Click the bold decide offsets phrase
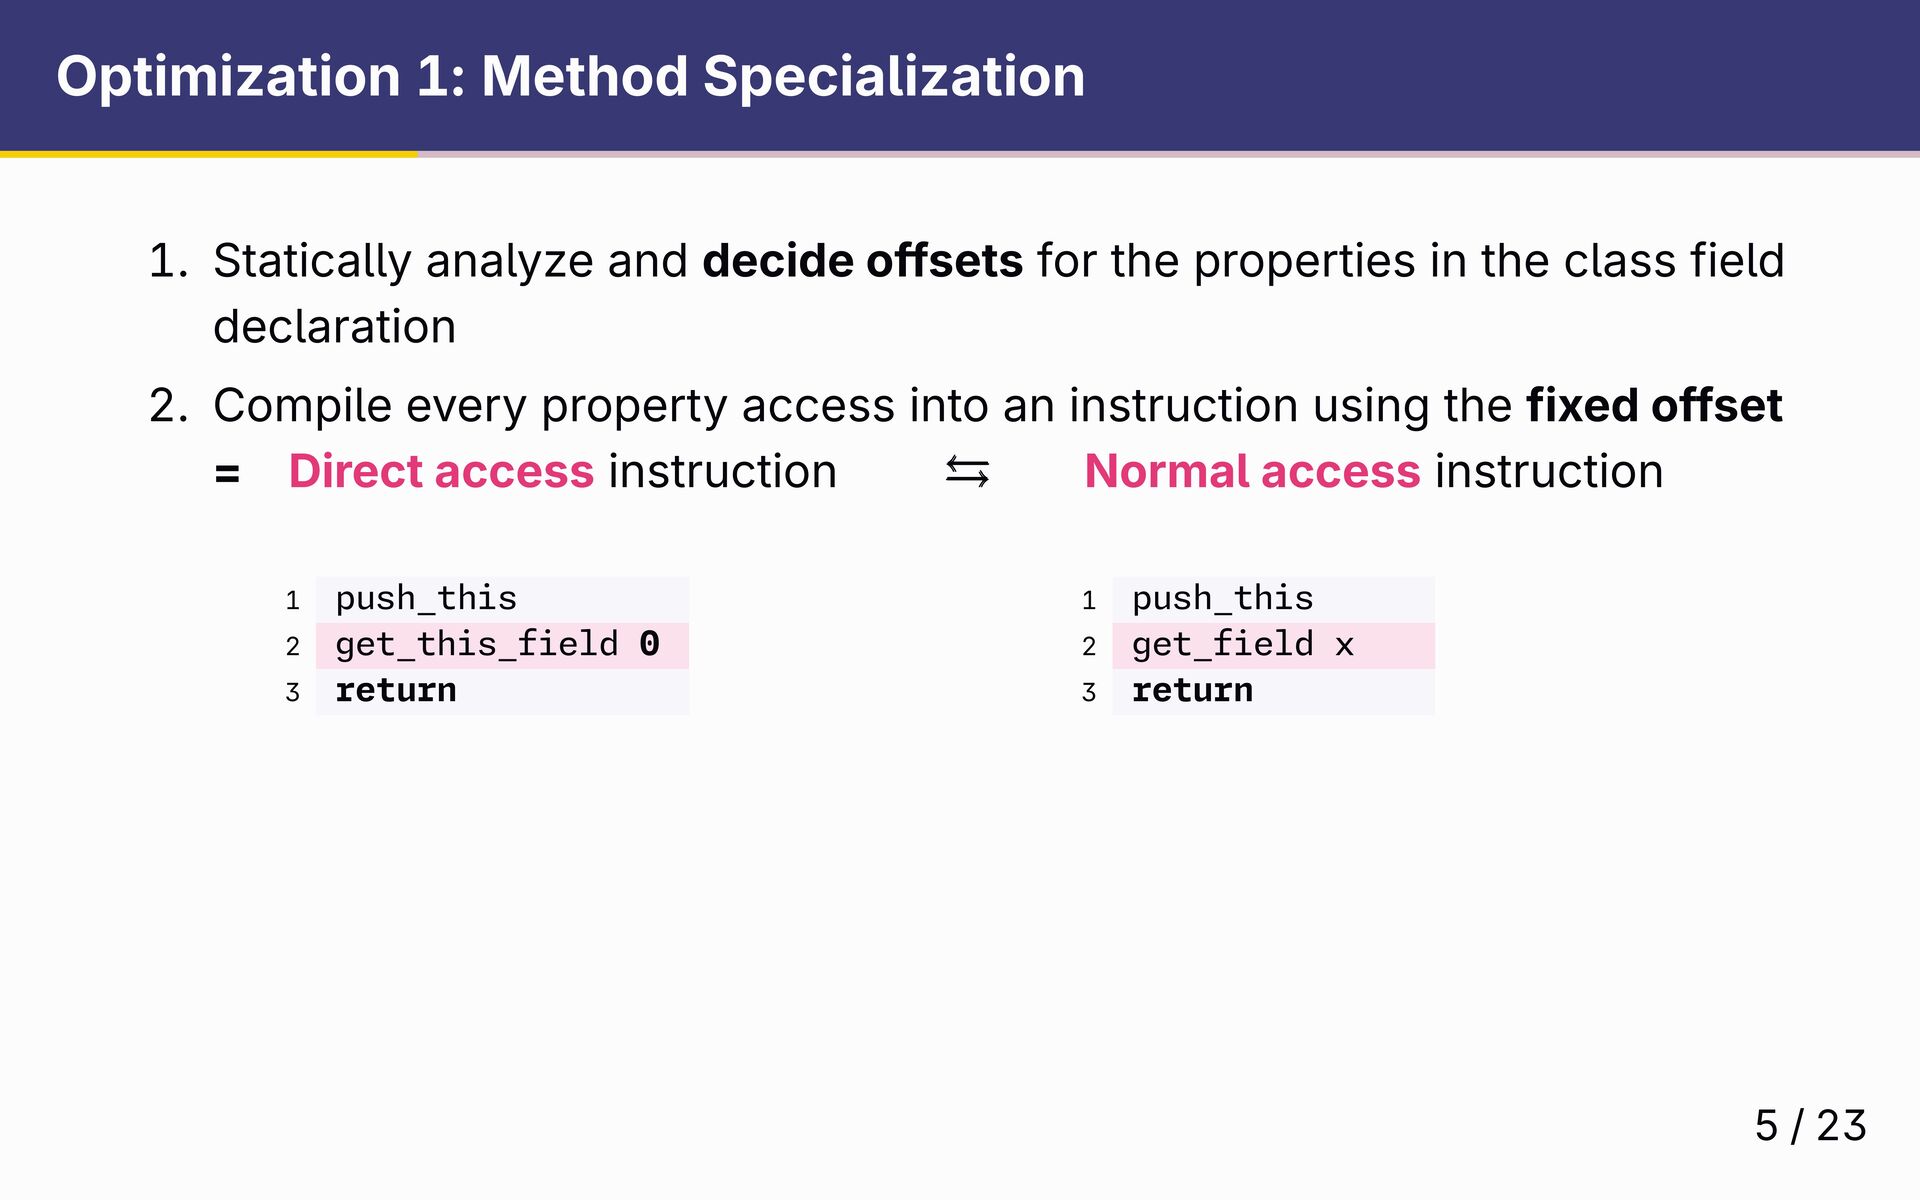This screenshot has height=1200, width=1920. tap(862, 261)
